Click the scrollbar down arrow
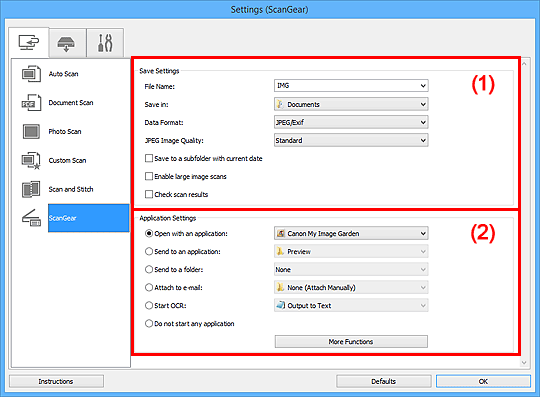Viewport: 540px width, 397px height. 524,362
